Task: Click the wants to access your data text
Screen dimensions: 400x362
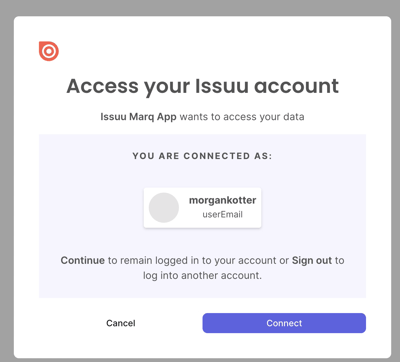Action: click(242, 117)
